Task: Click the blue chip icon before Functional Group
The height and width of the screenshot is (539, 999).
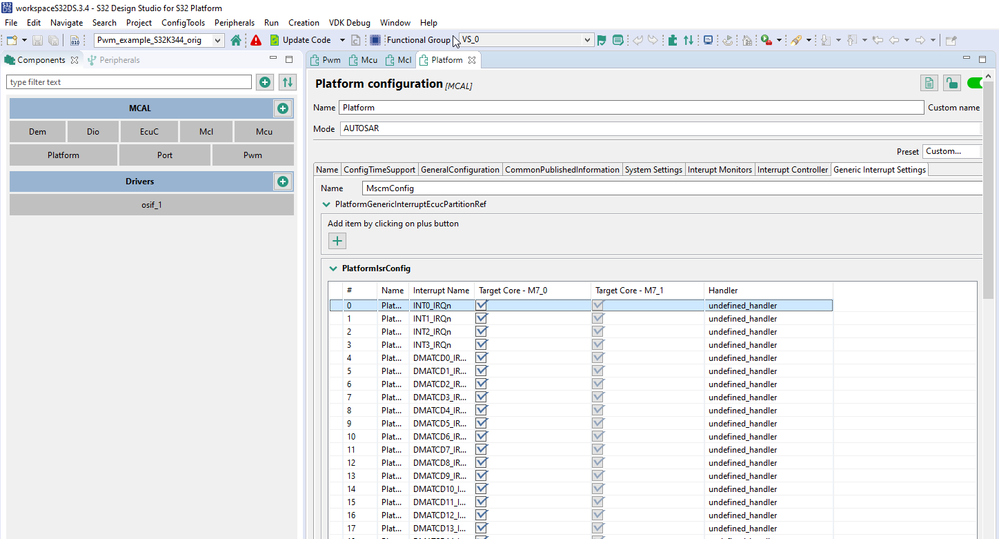Action: [375, 40]
